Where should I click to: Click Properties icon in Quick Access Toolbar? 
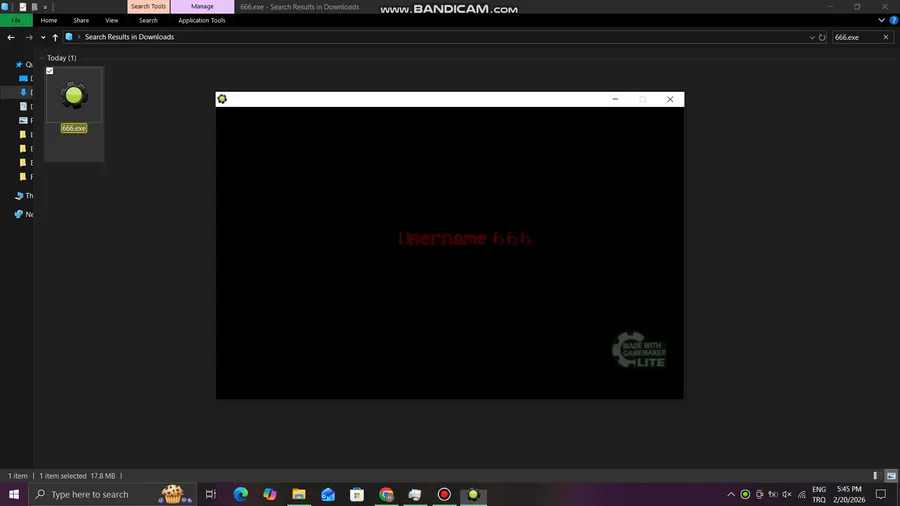[23, 7]
